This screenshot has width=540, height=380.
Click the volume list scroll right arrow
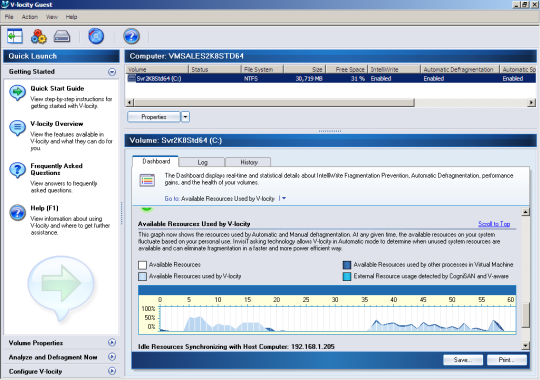click(531, 102)
